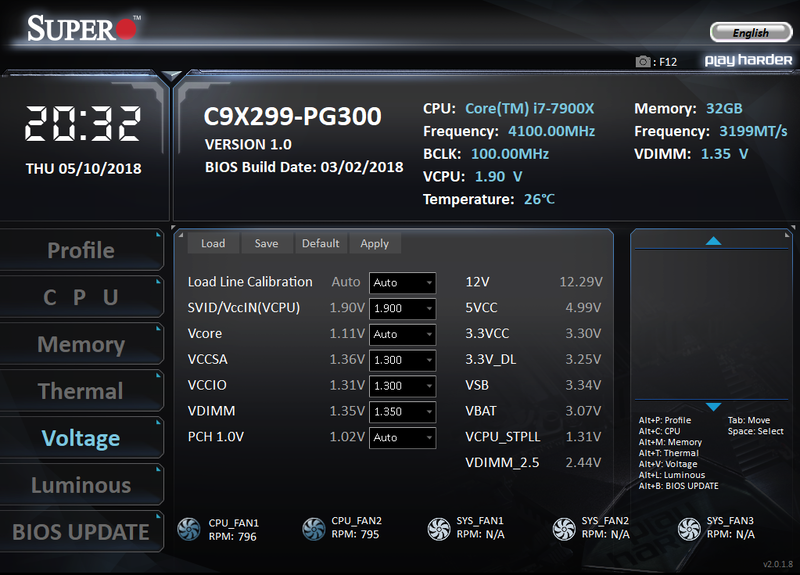Expand the VCCIO voltage dropdown
800x575 pixels.
[x=403, y=386]
